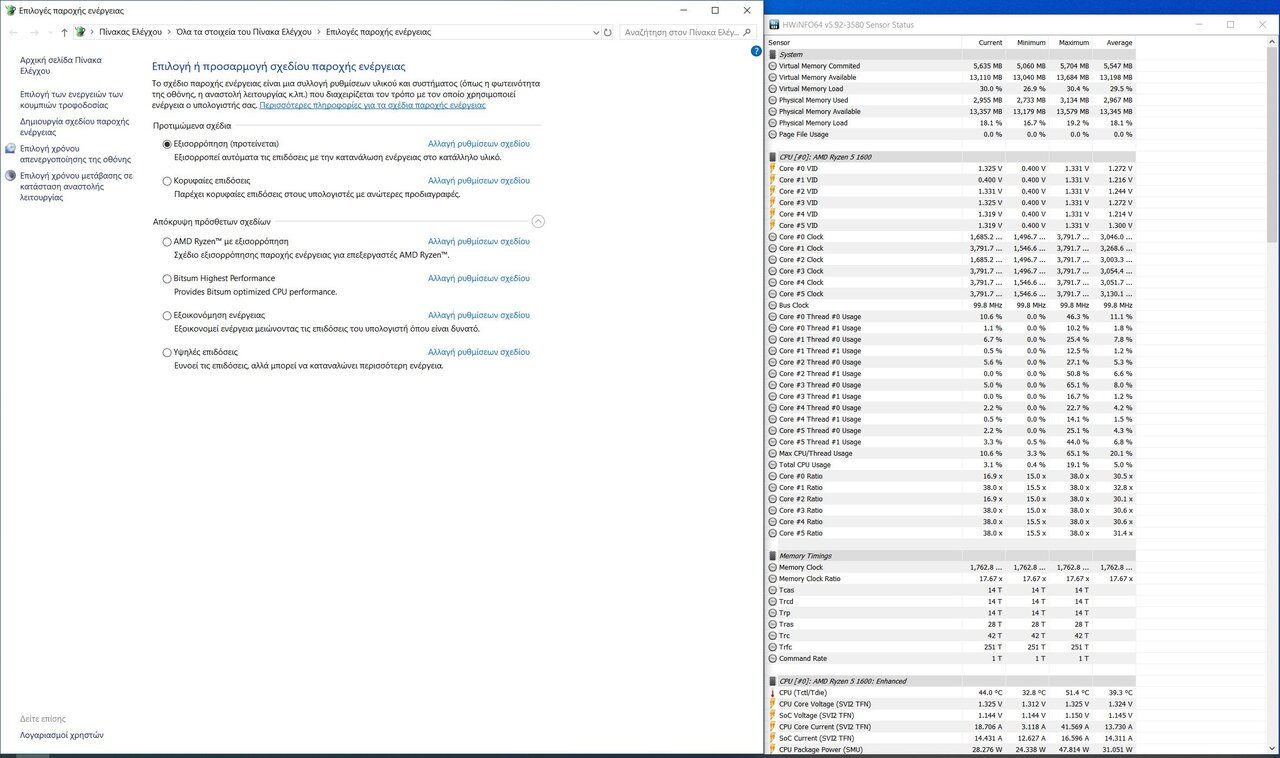Select the Bitsum Highest Performance radio button

pyautogui.click(x=167, y=279)
